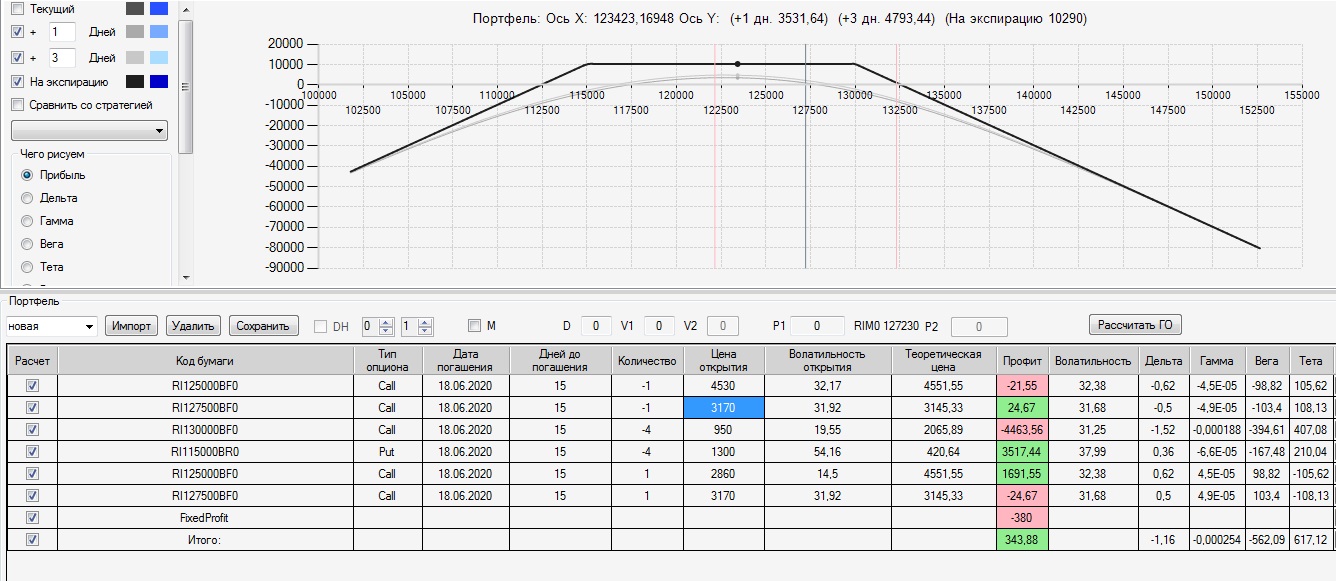
Task: Click the Тип опциона column header
Action: coord(387,360)
